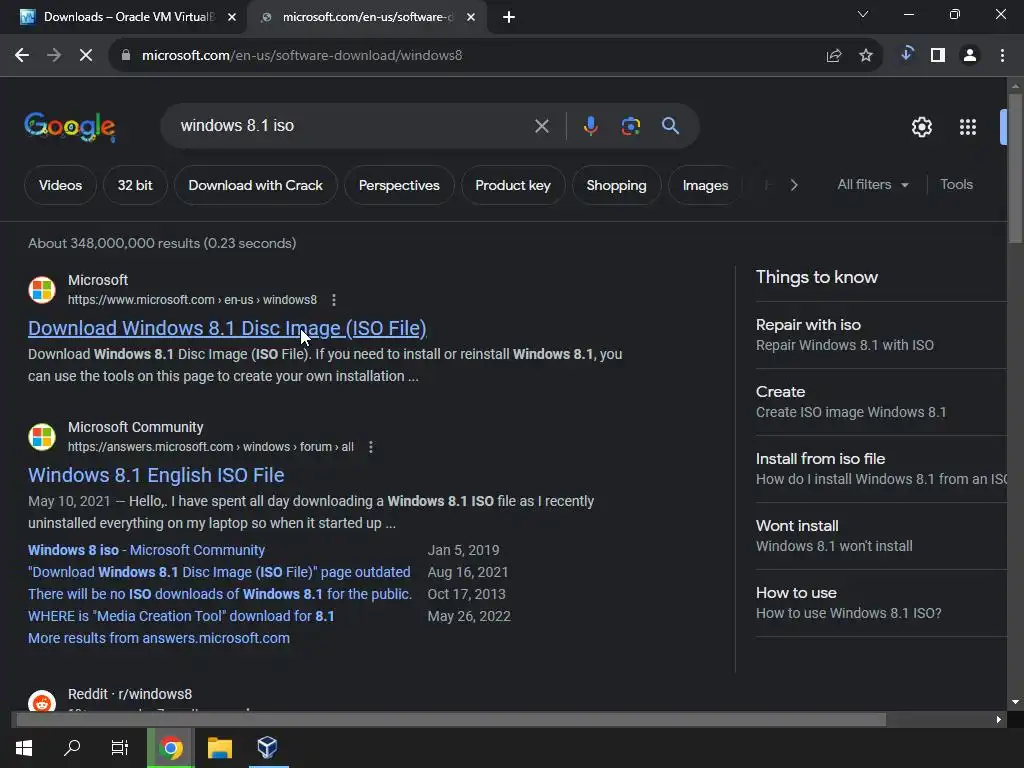Open Windows taskbar search
This screenshot has height=768, width=1024.
(x=72, y=748)
